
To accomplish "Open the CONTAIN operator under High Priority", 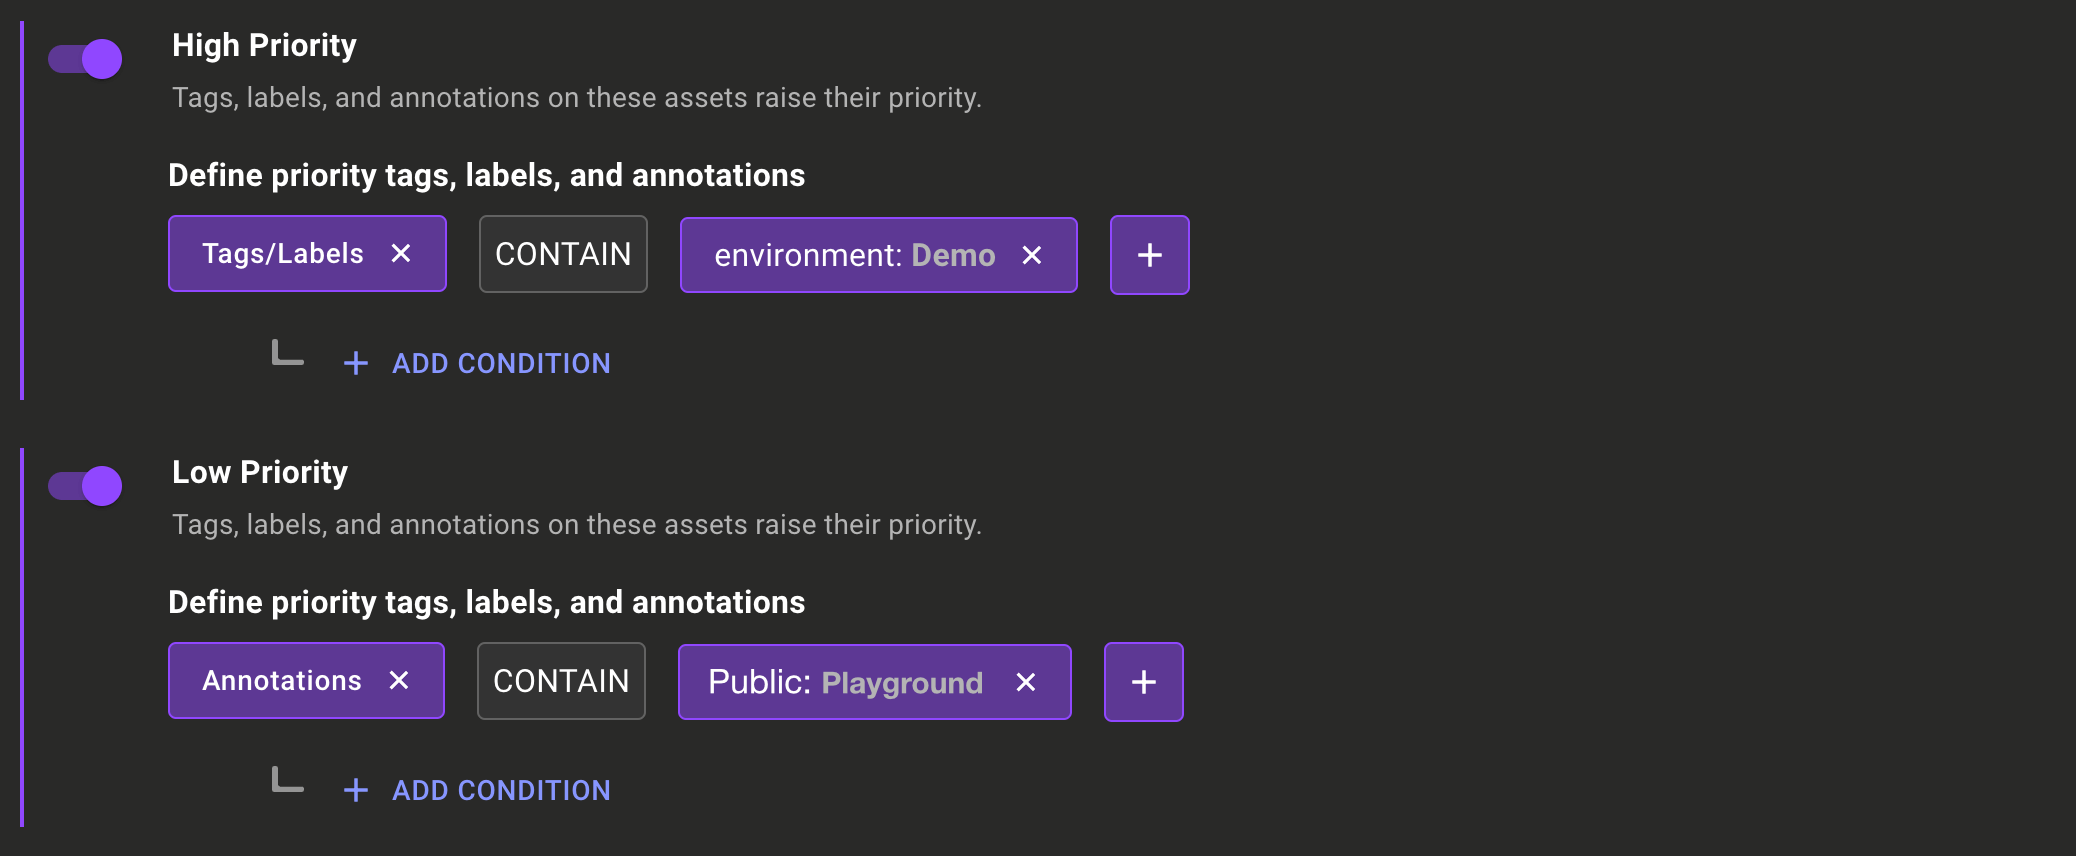I will click(563, 254).
